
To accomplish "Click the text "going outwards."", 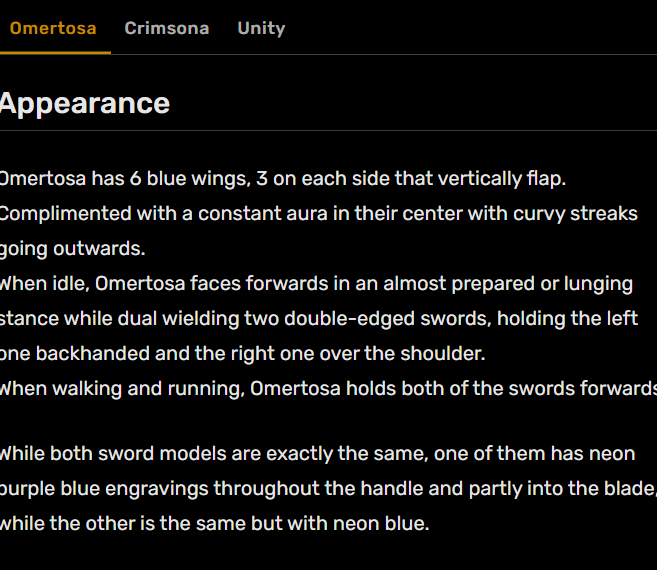I will pyautogui.click(x=71, y=249).
